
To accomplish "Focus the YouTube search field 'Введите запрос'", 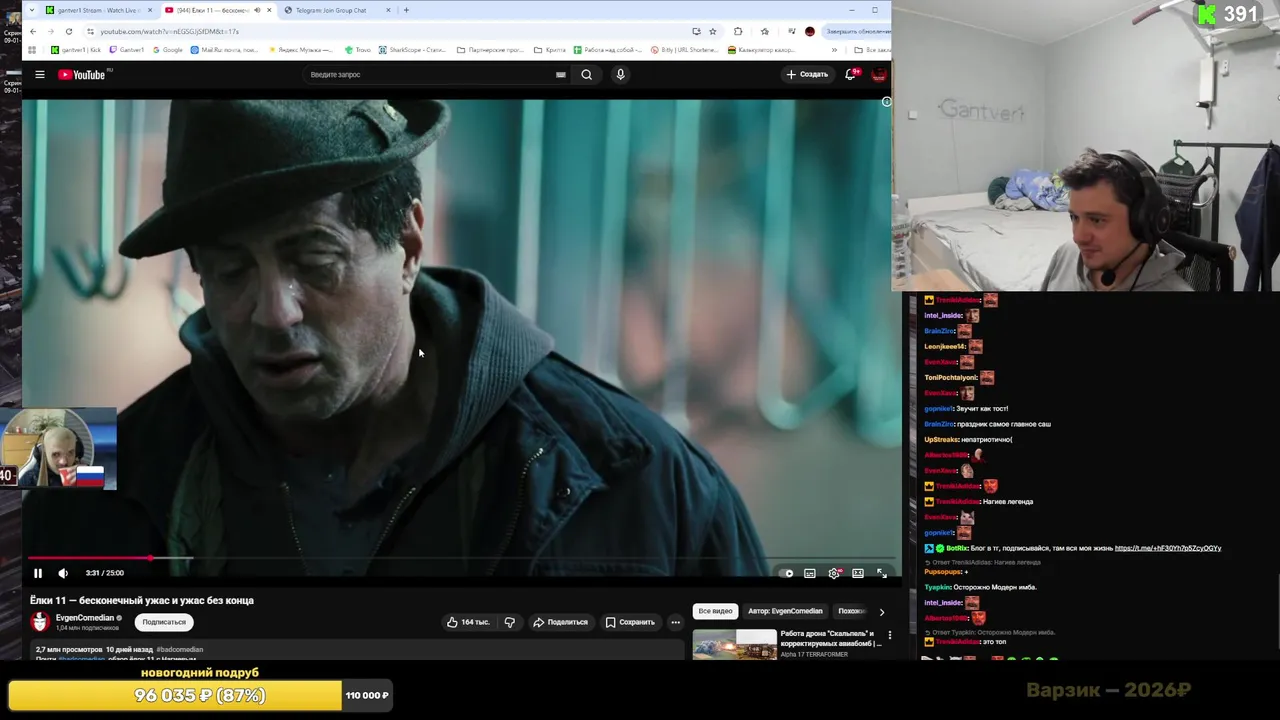I will tap(430, 74).
